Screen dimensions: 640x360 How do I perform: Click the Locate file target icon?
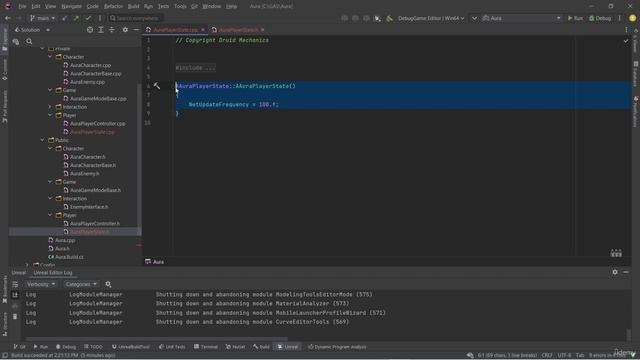coord(90,30)
